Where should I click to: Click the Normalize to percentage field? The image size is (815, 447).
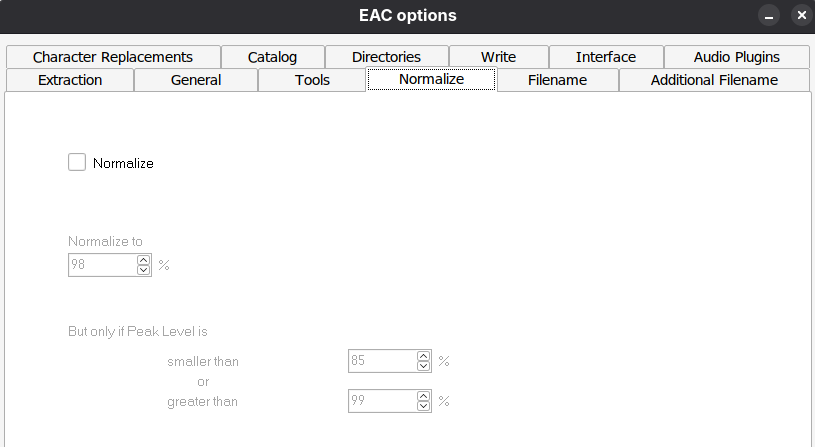point(101,265)
